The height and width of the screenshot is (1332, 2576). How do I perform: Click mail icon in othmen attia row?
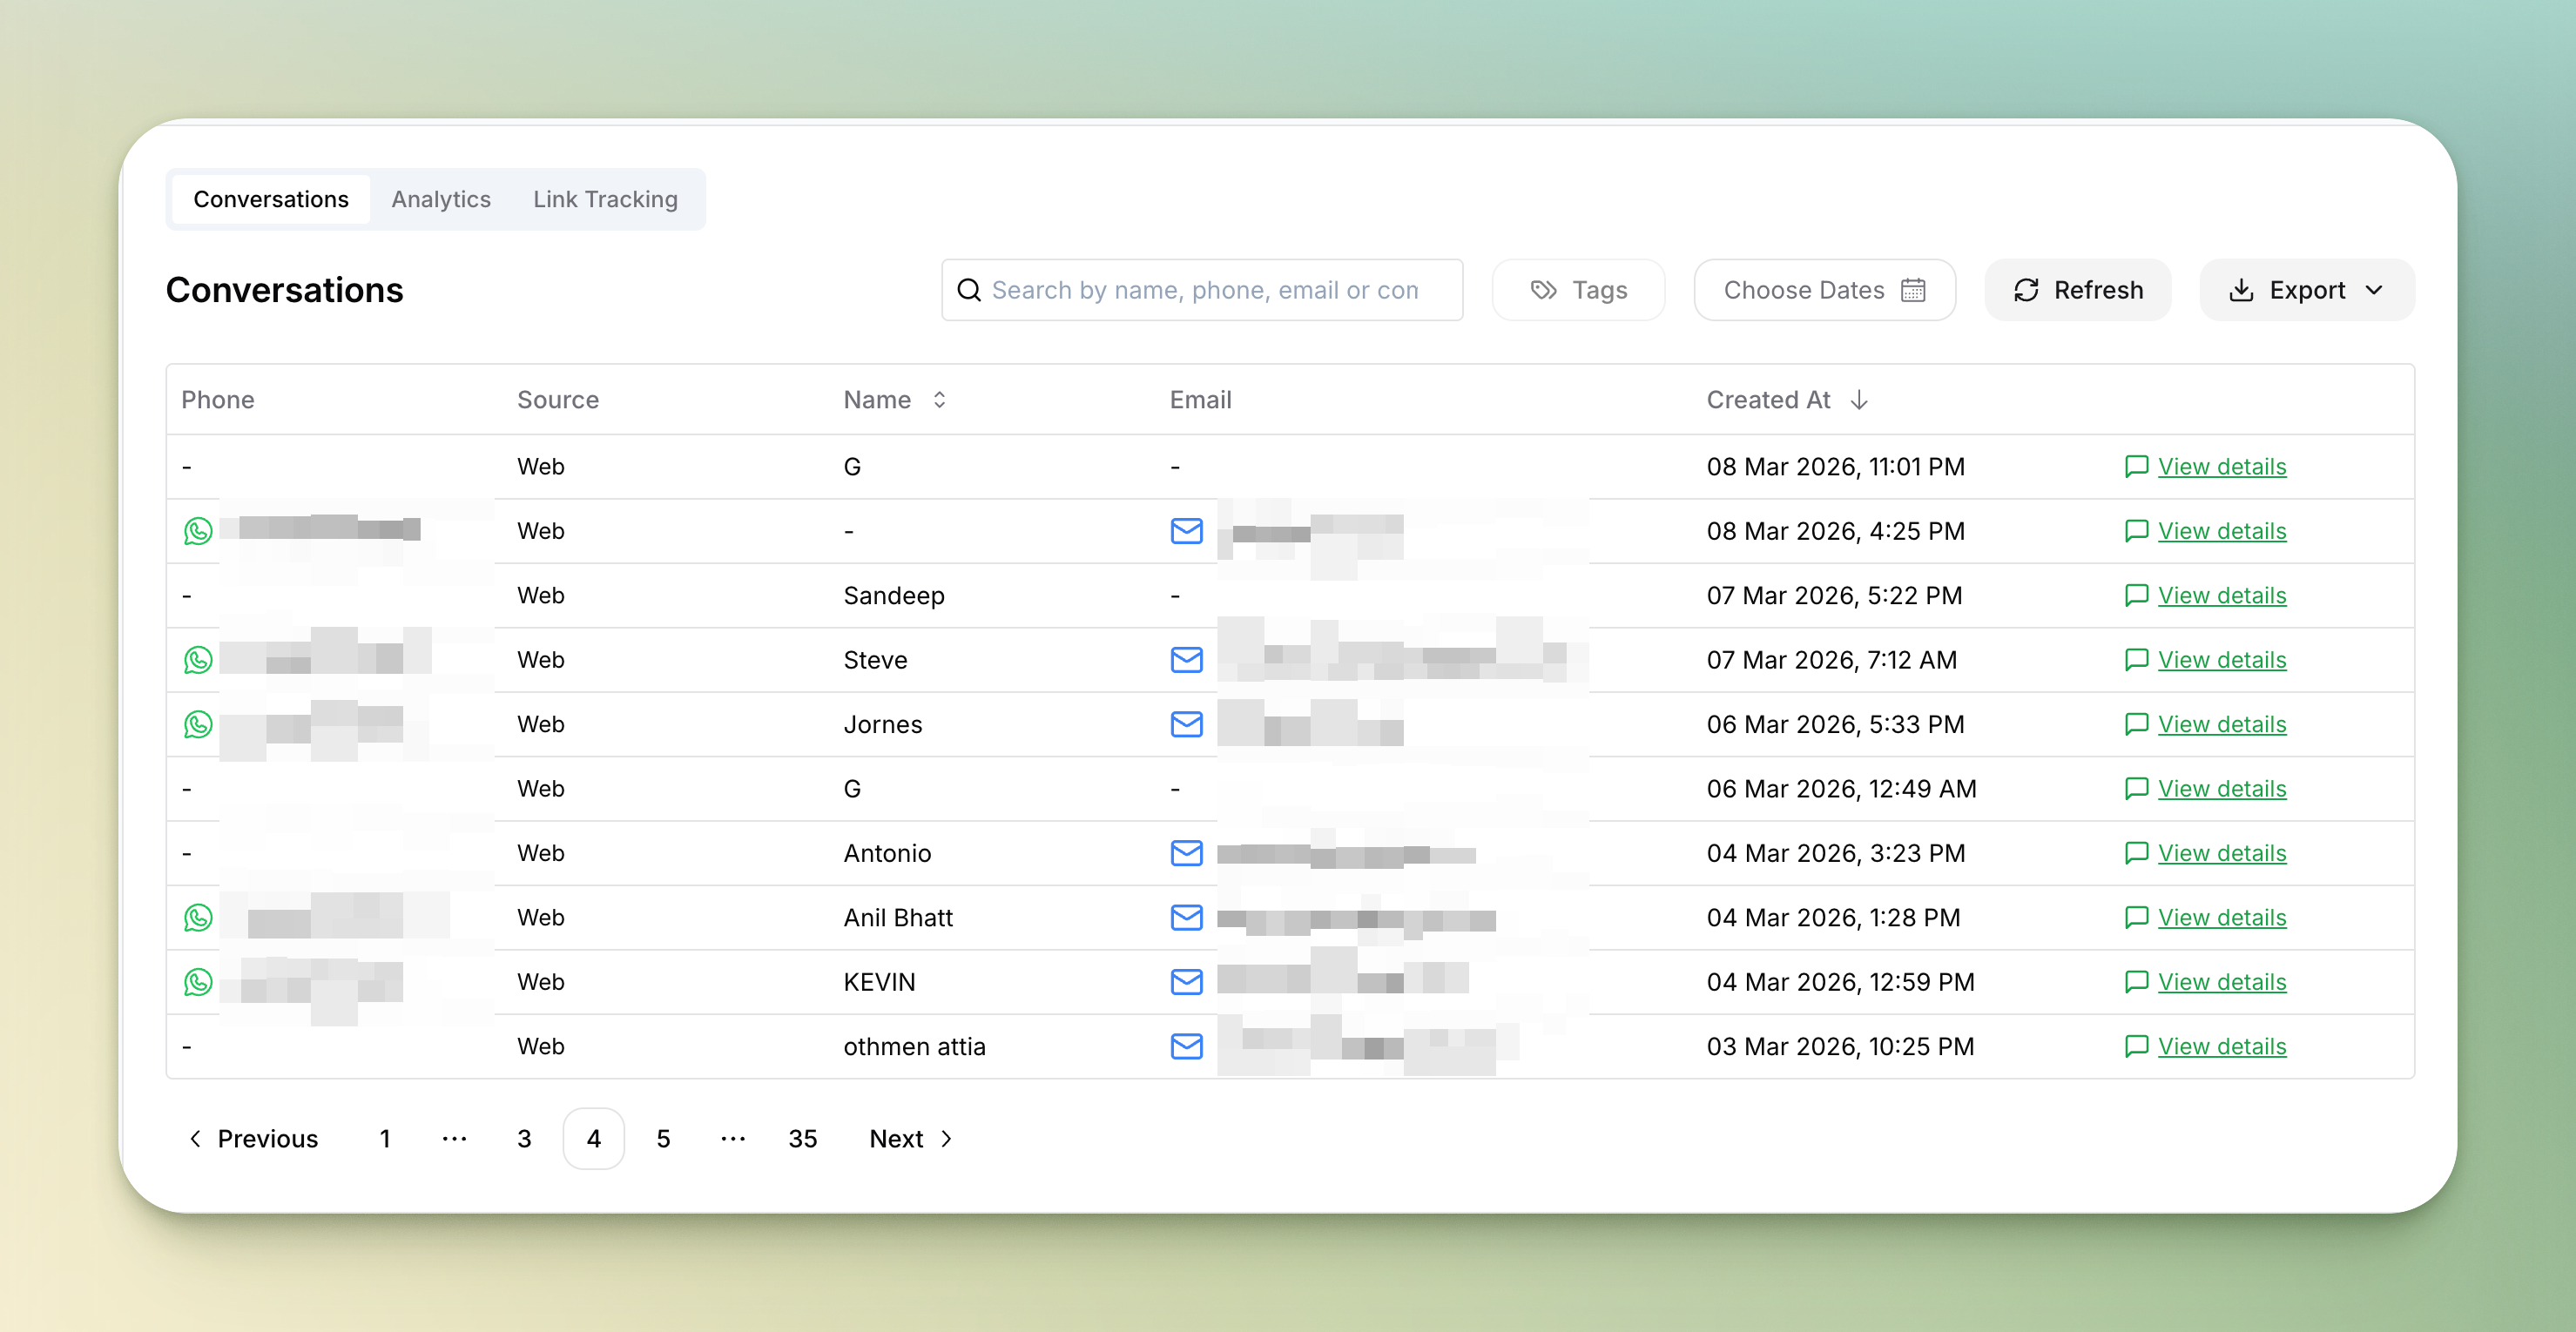pyautogui.click(x=1186, y=1046)
